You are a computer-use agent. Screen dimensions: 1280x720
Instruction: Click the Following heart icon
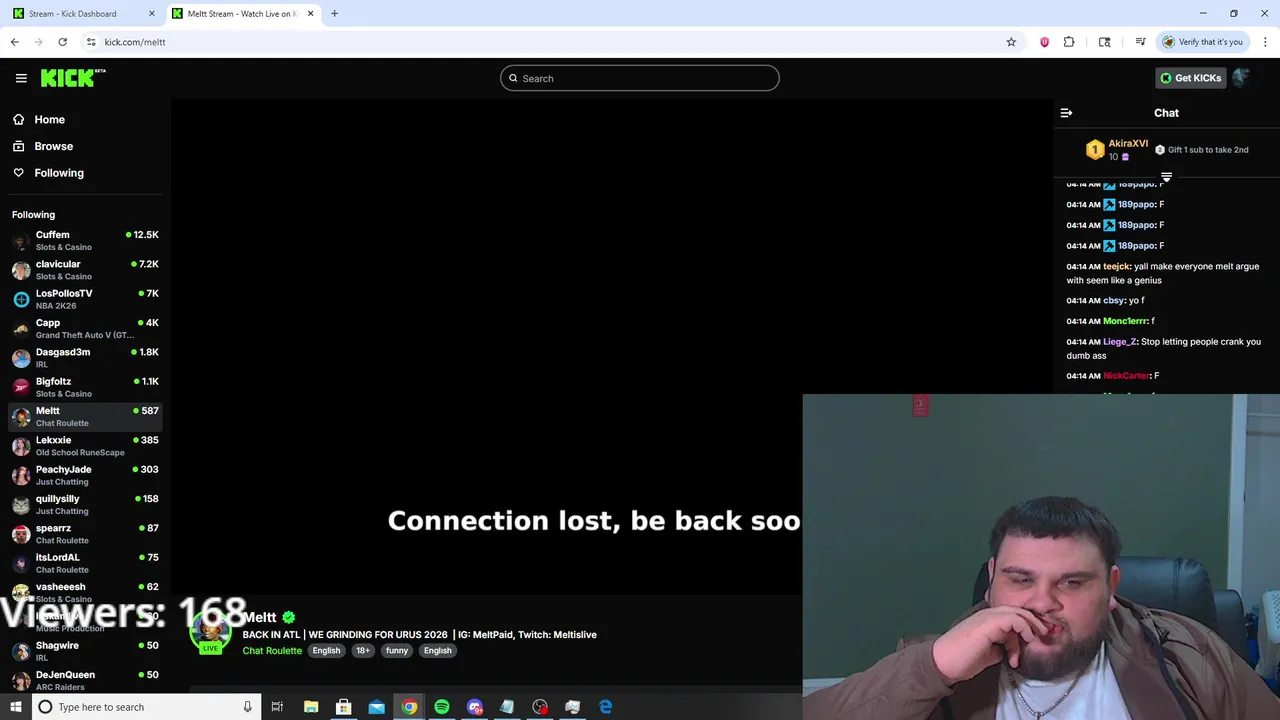click(18, 173)
